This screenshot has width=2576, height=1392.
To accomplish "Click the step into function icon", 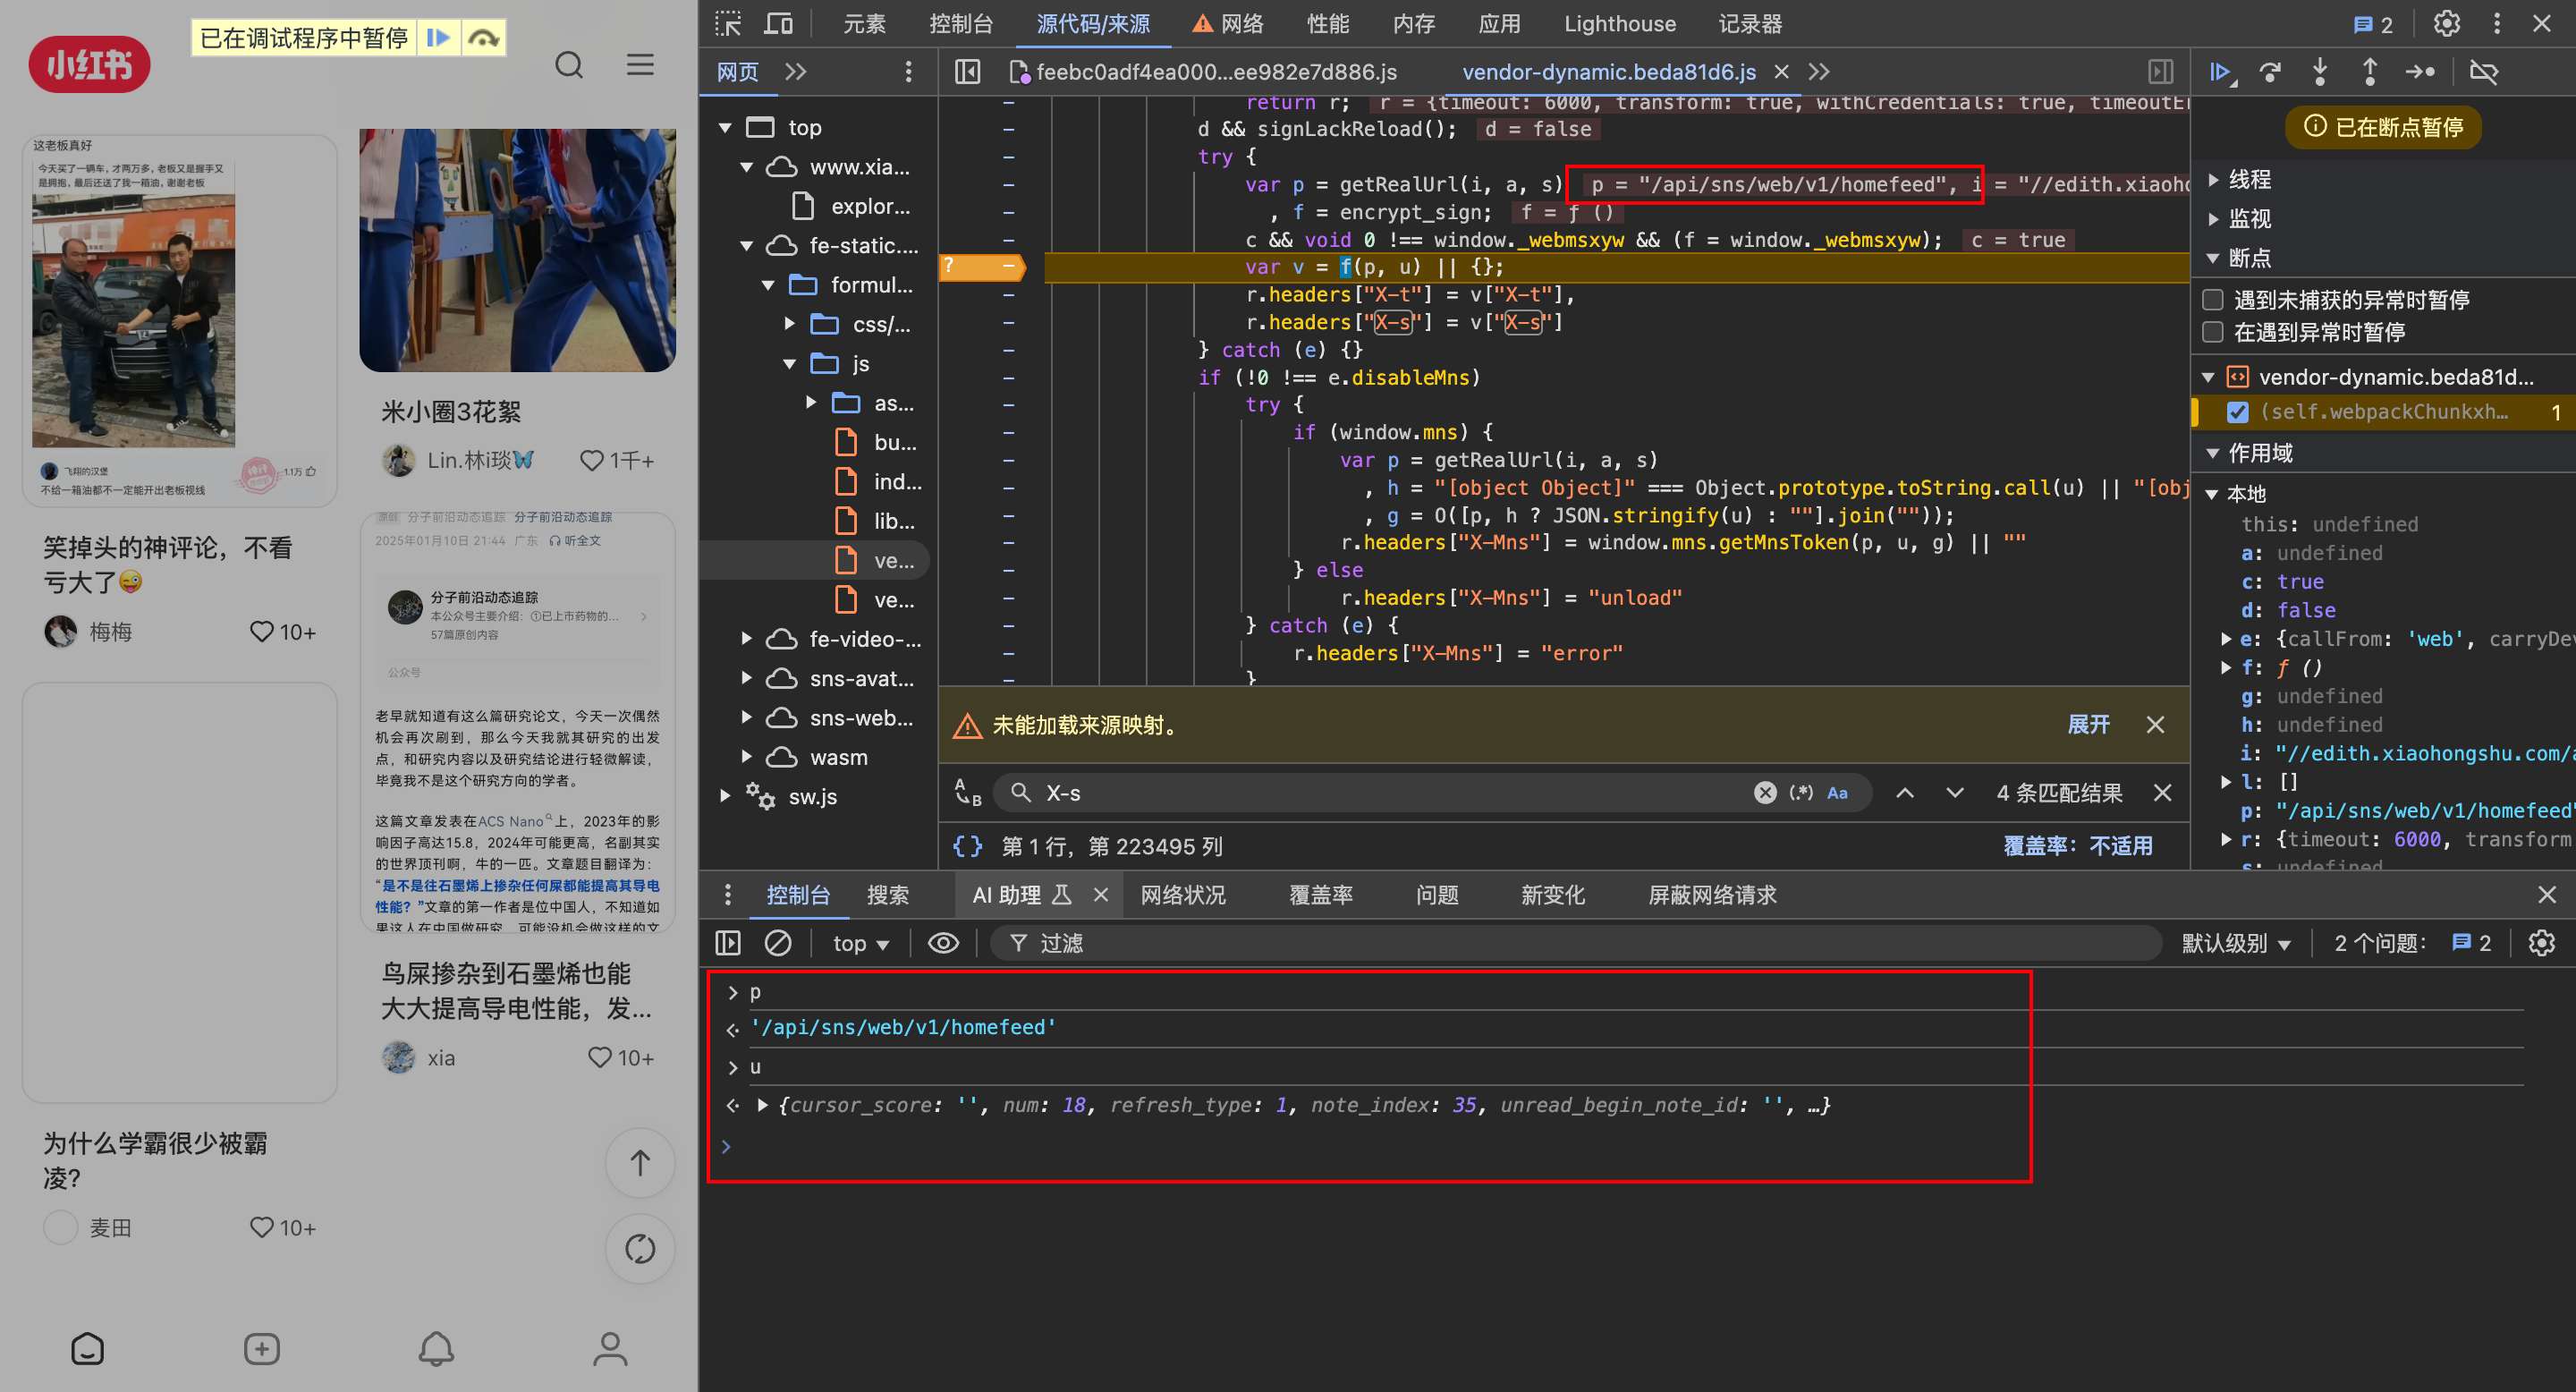I will point(2320,72).
